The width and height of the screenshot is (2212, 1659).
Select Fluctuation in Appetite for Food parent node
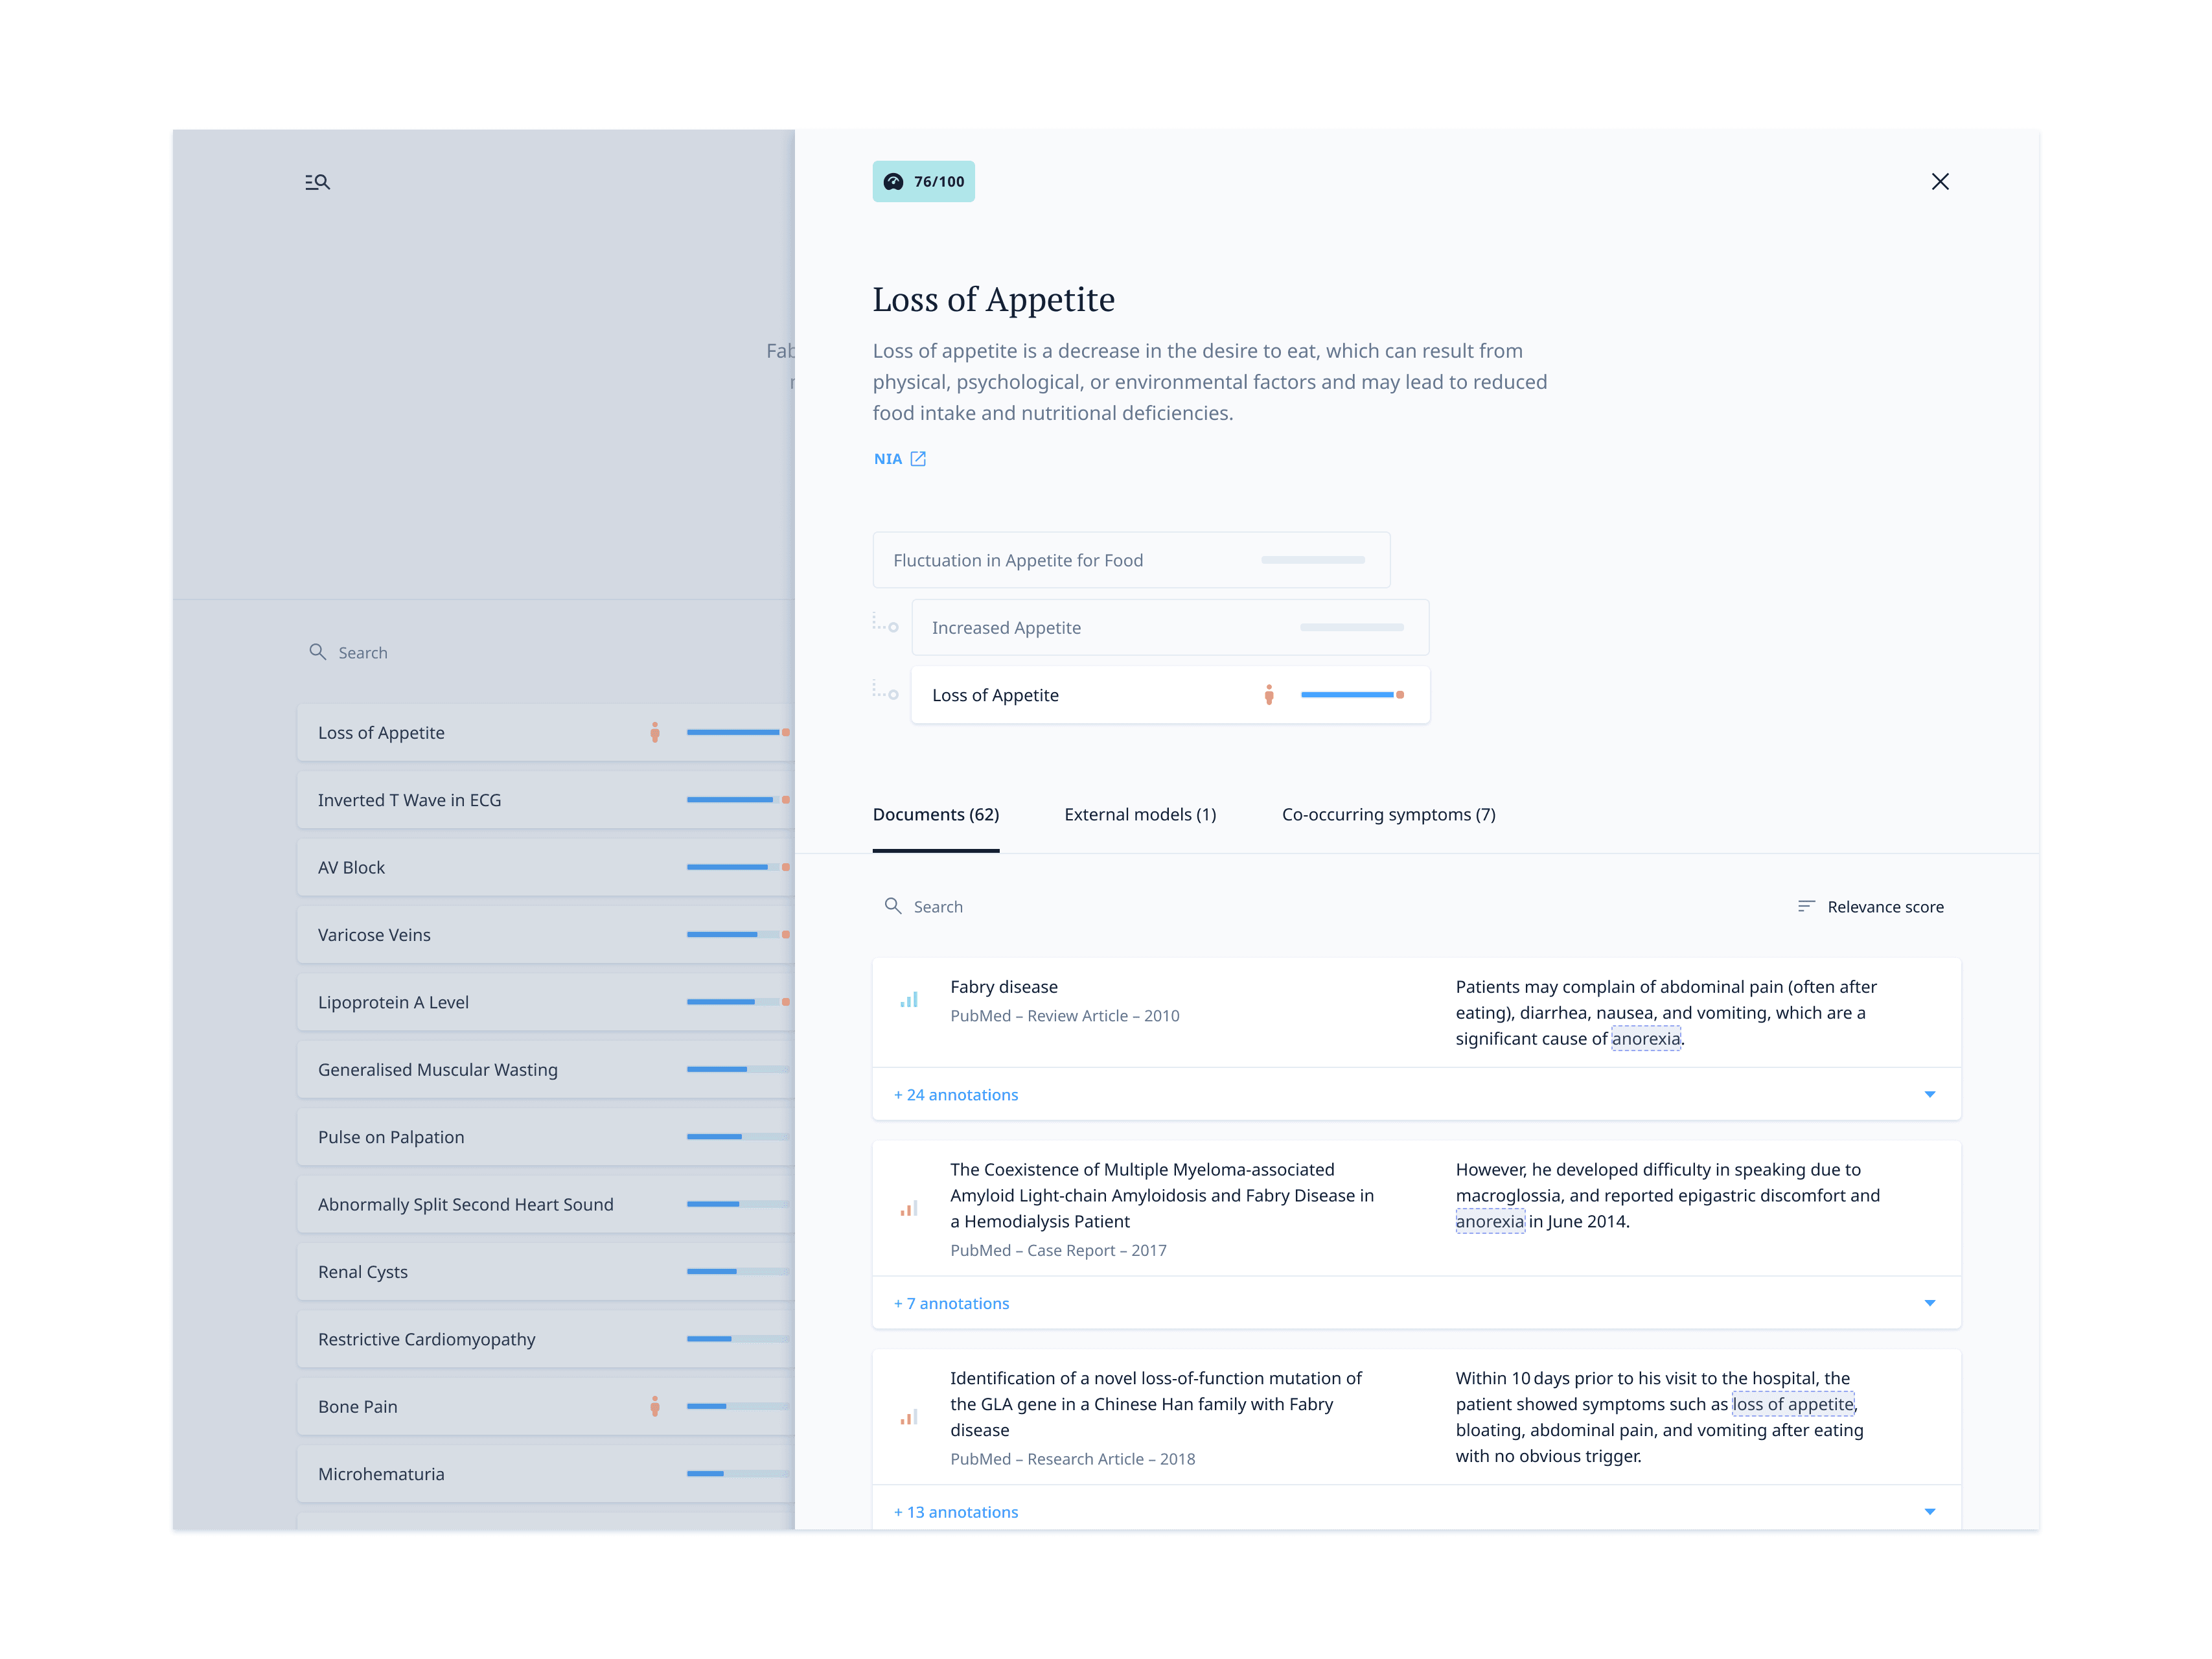tap(1130, 560)
